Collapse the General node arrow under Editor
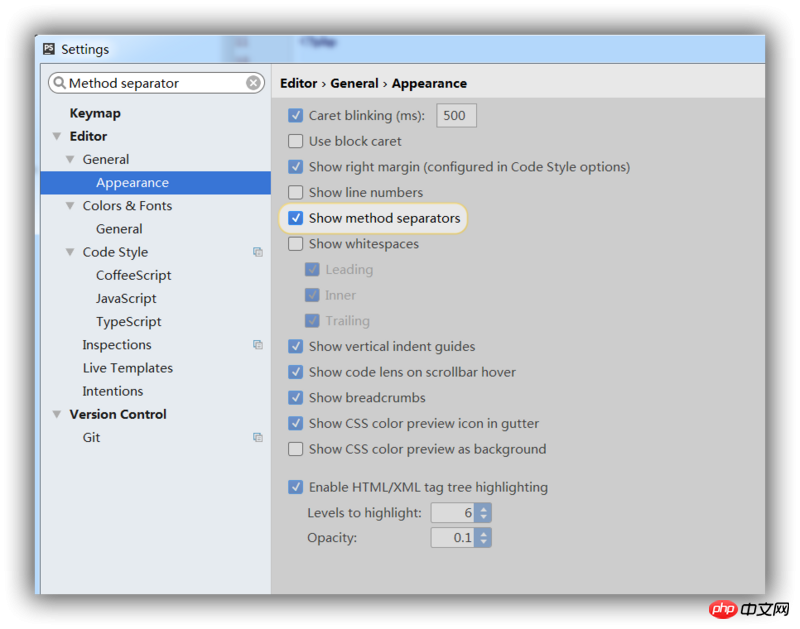 click(x=70, y=160)
